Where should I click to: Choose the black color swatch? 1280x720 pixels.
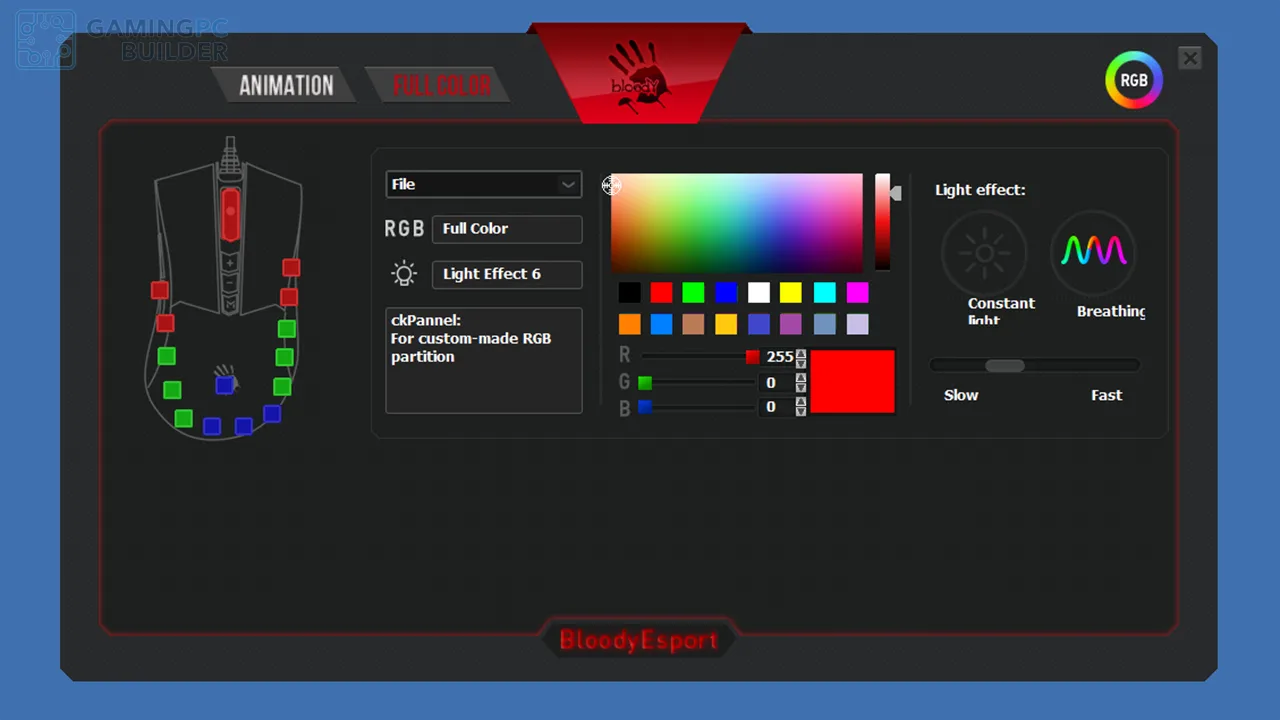tap(629, 292)
